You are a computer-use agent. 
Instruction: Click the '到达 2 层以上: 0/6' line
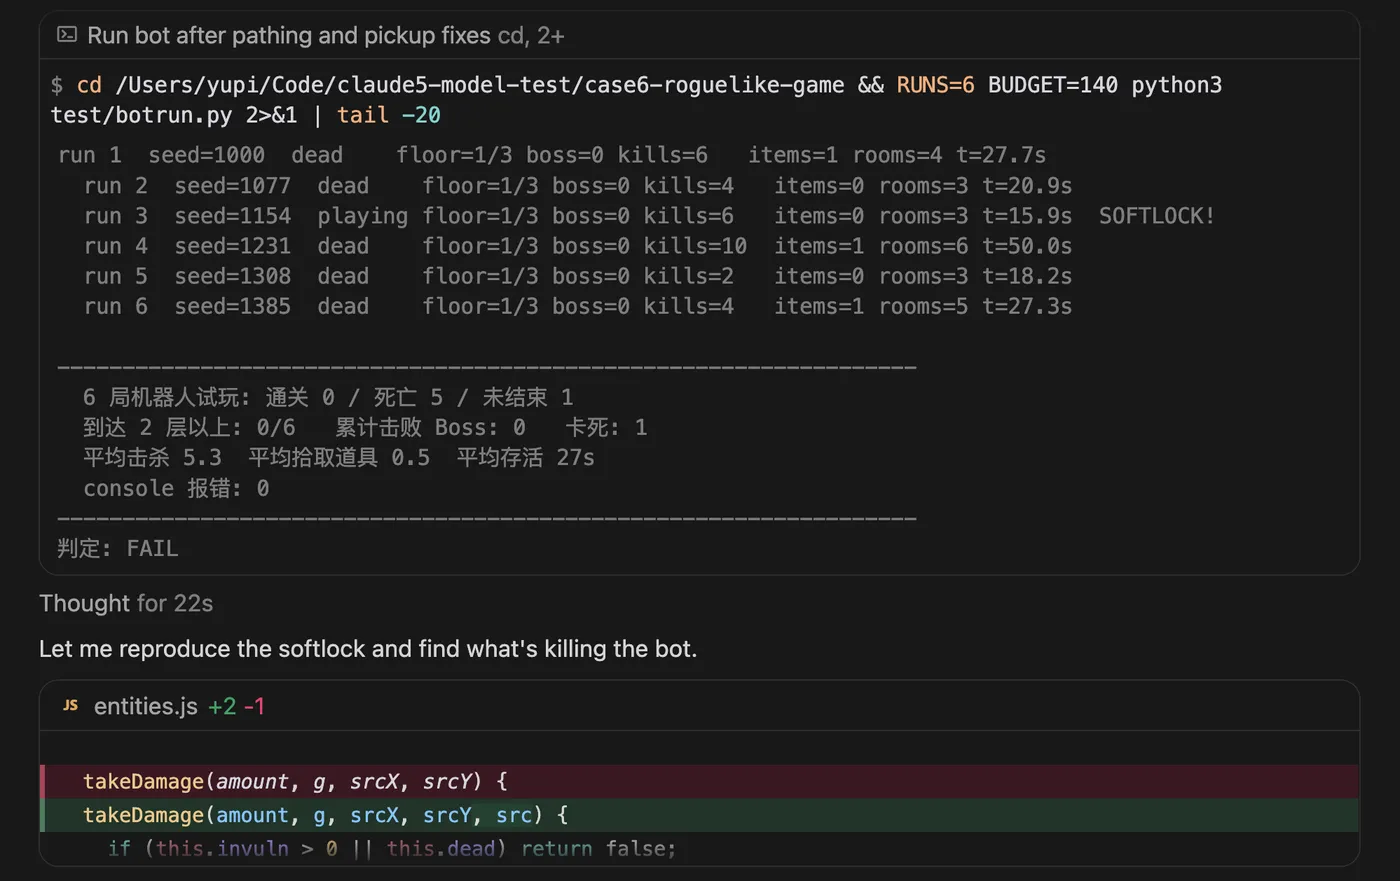coord(189,427)
